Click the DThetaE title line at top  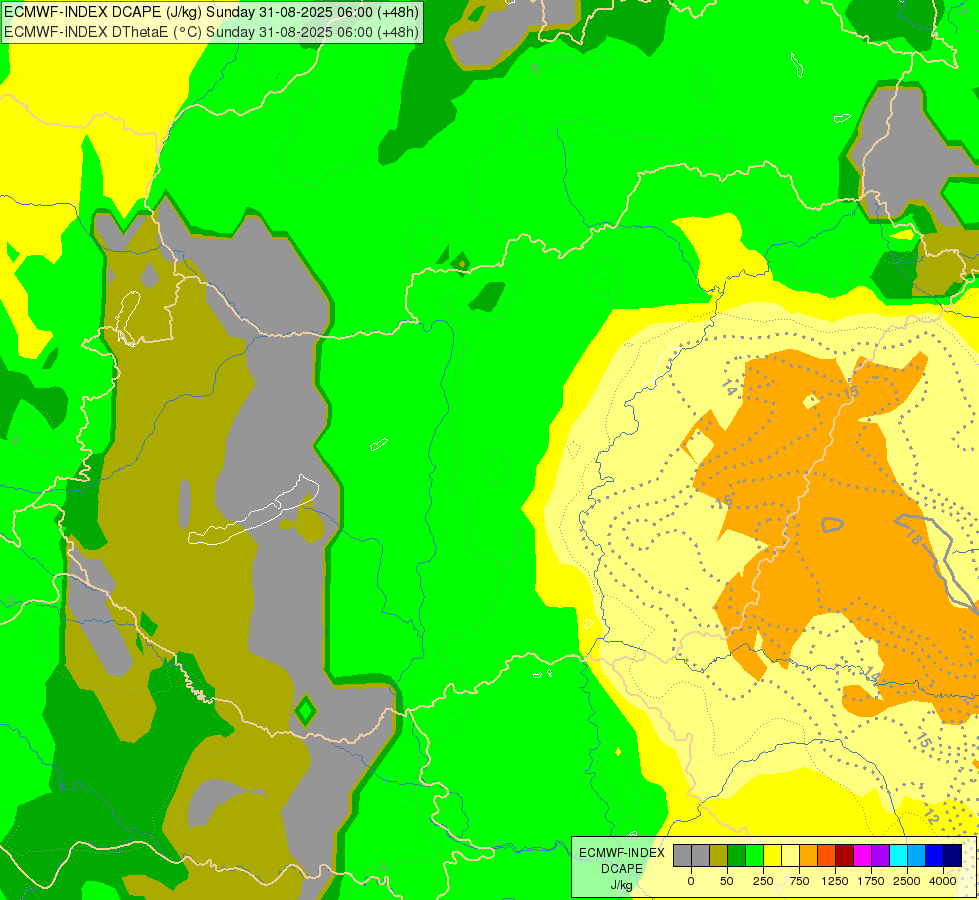211,32
